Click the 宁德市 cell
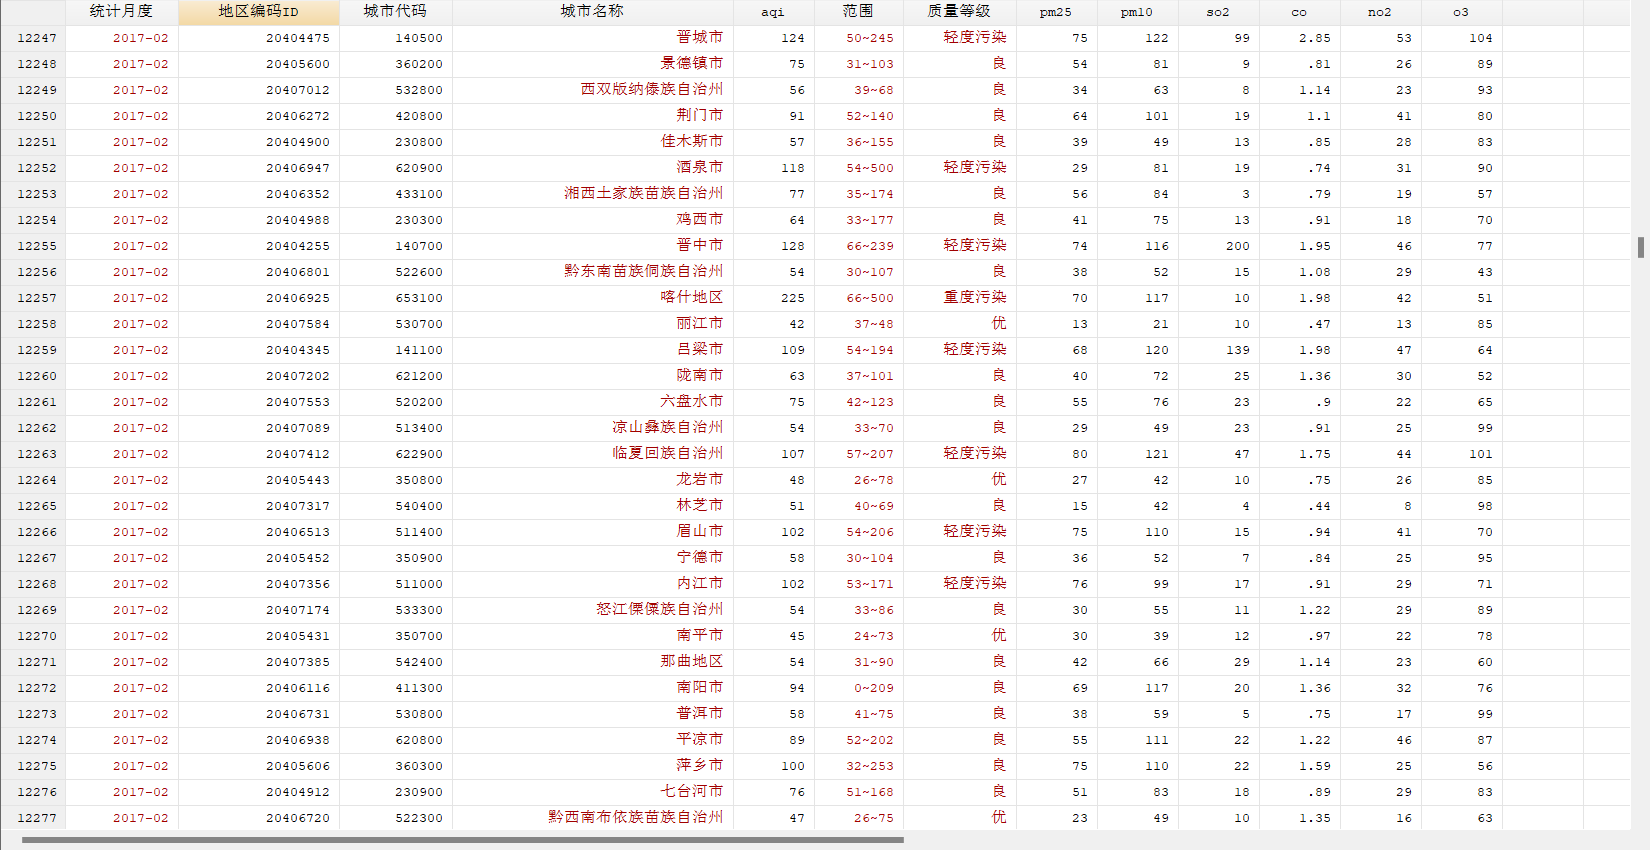 pos(593,558)
